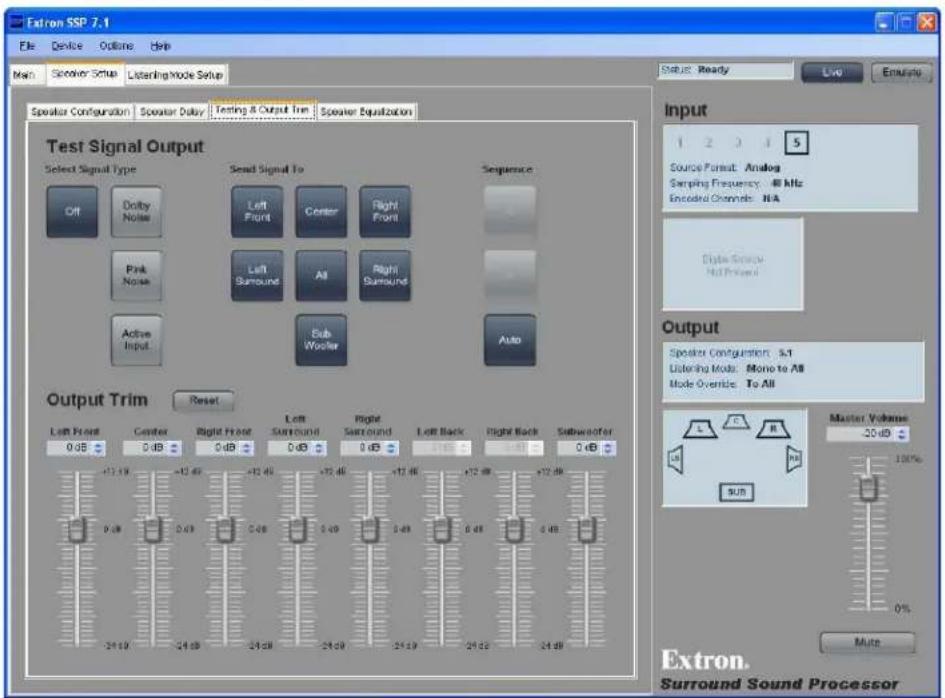The height and width of the screenshot is (698, 945).
Task: Adjust Master Volume stepper arrows
Action: point(902,434)
